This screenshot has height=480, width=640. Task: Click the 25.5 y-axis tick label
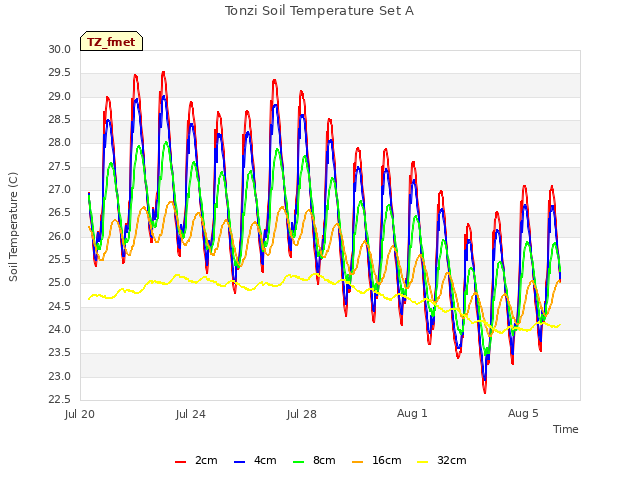60,259
